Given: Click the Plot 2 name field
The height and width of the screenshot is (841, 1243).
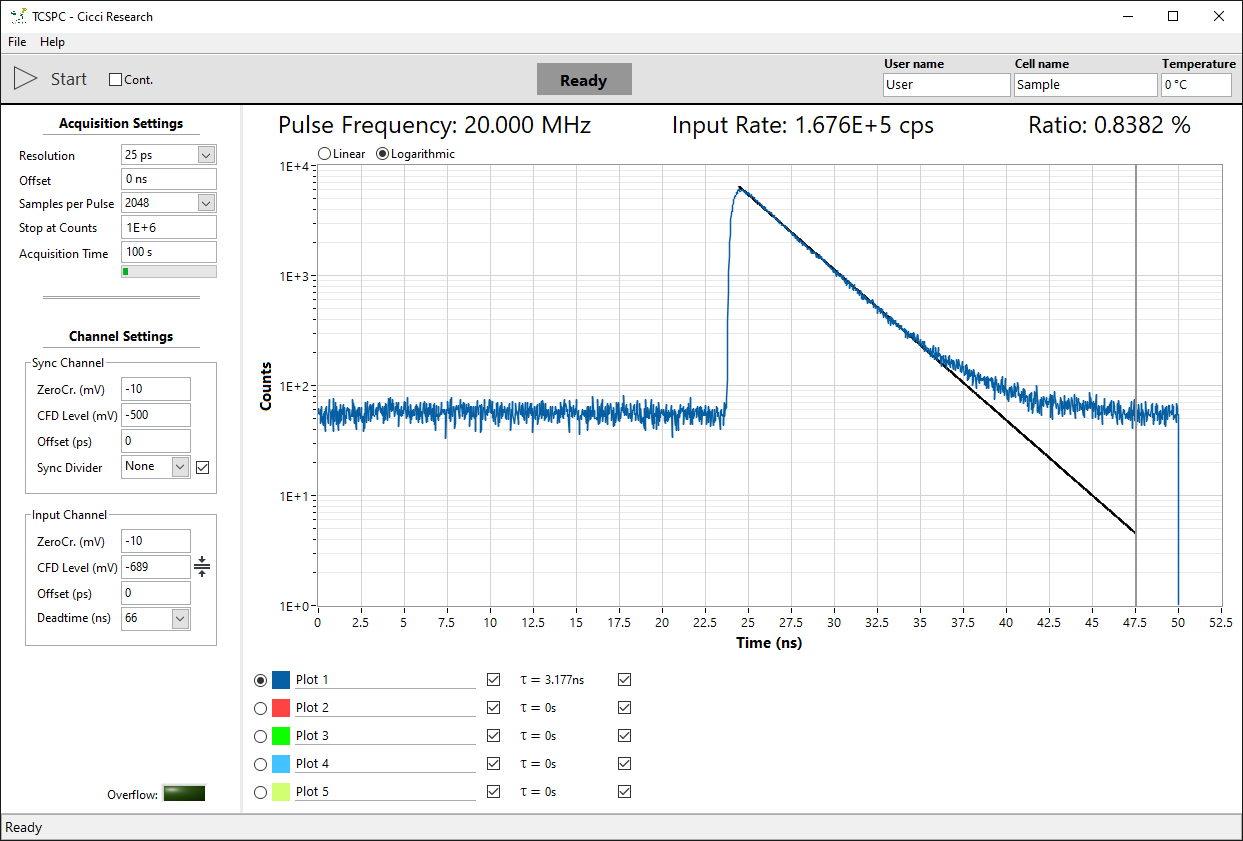Looking at the screenshot, I should pos(385,708).
